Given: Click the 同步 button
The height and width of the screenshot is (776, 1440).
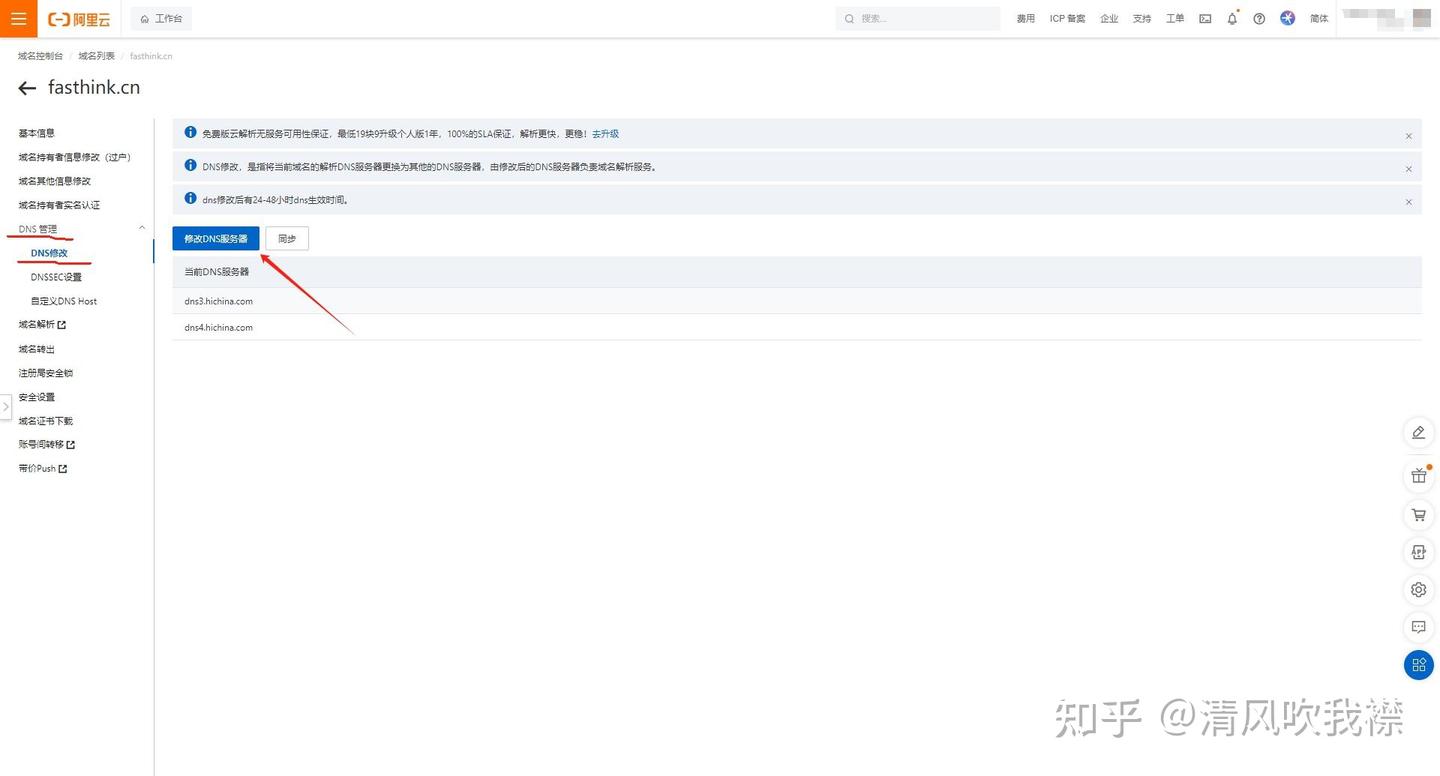Looking at the screenshot, I should 287,239.
